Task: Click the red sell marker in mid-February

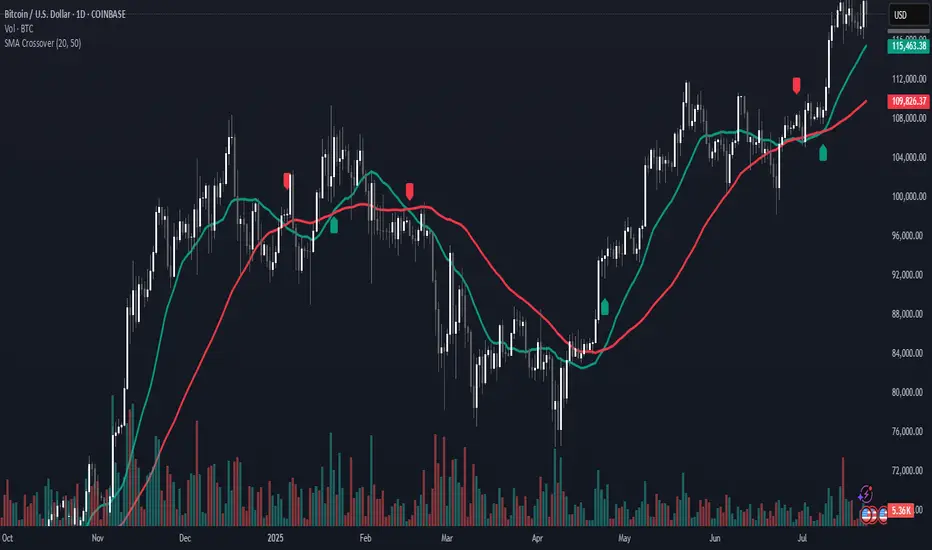Action: [410, 191]
